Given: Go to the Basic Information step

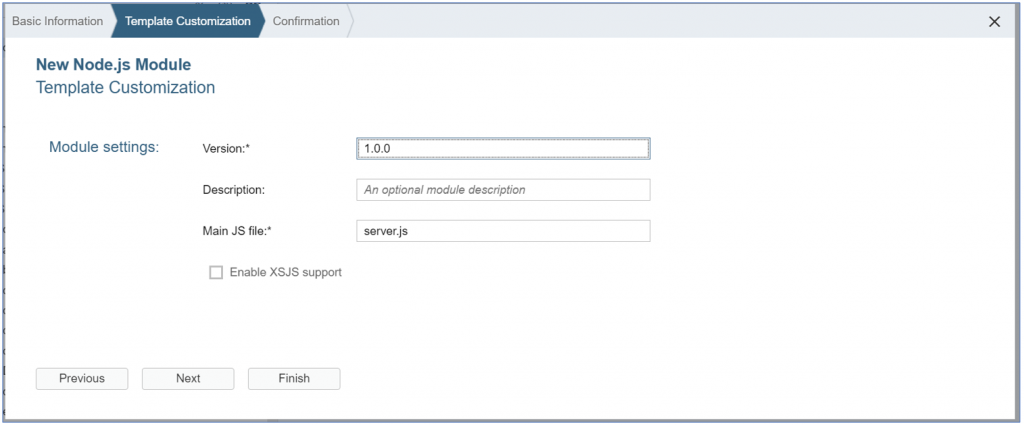Looking at the screenshot, I should [x=57, y=21].
